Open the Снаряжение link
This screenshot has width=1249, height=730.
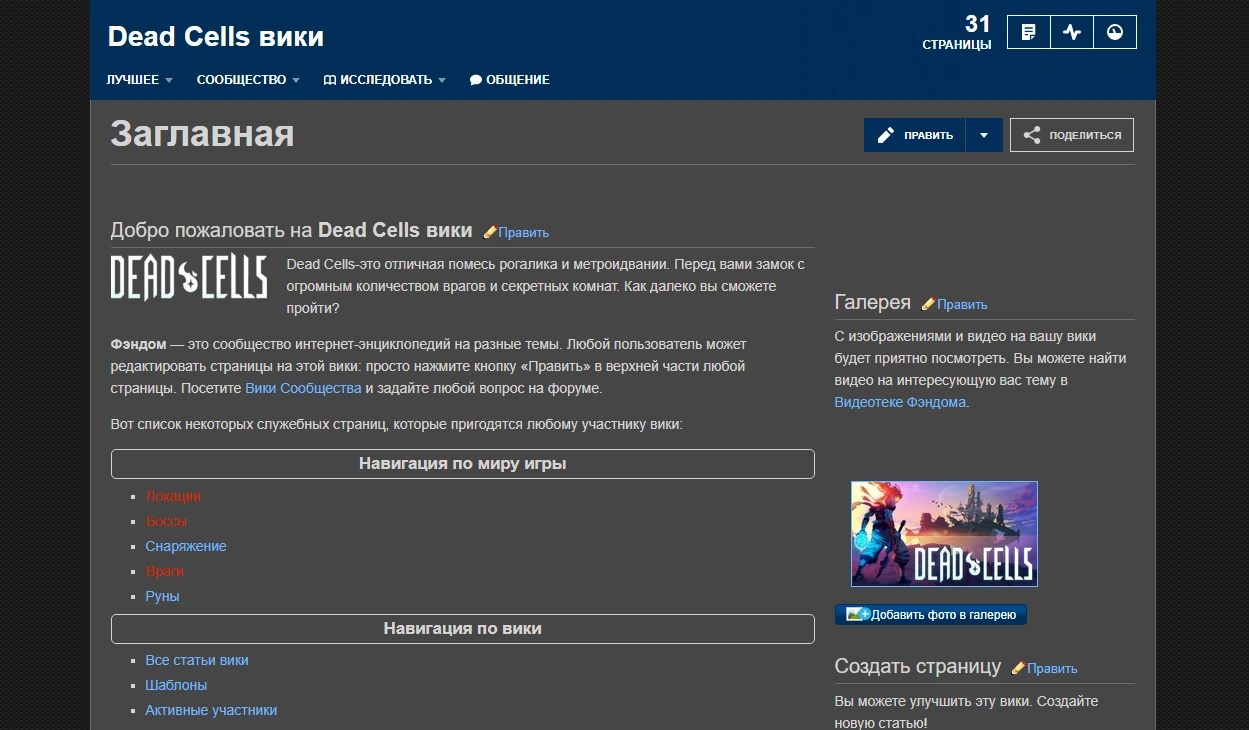[x=186, y=546]
